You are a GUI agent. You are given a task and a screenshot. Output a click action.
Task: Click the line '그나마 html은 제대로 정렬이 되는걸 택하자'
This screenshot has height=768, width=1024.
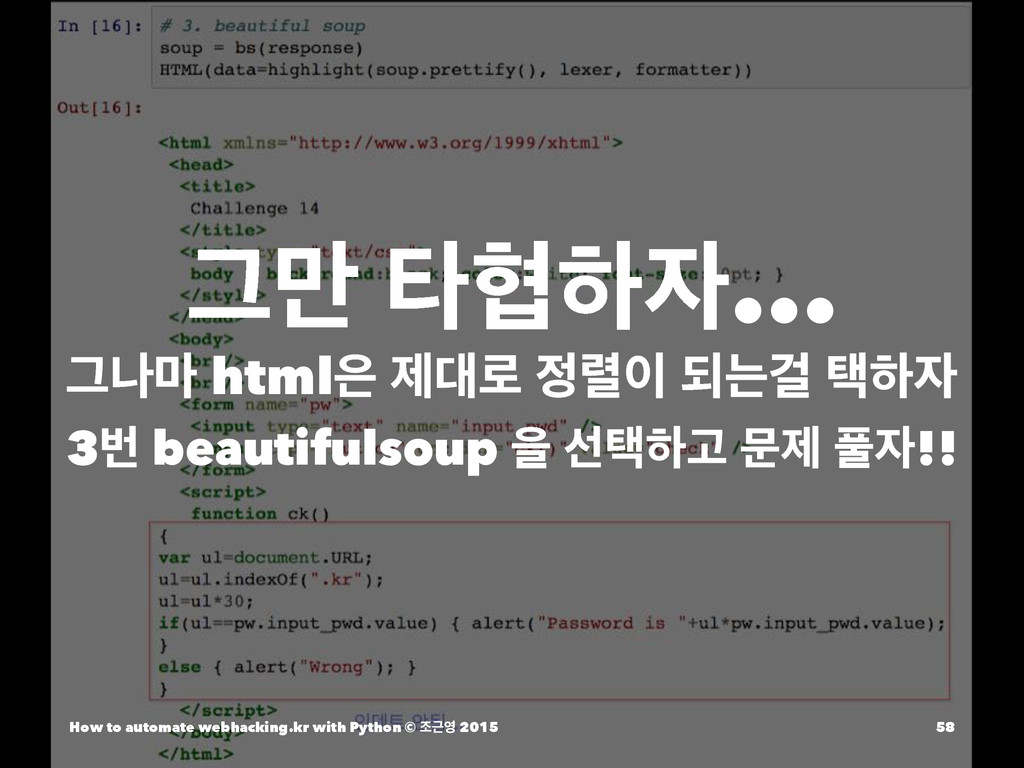(512, 376)
